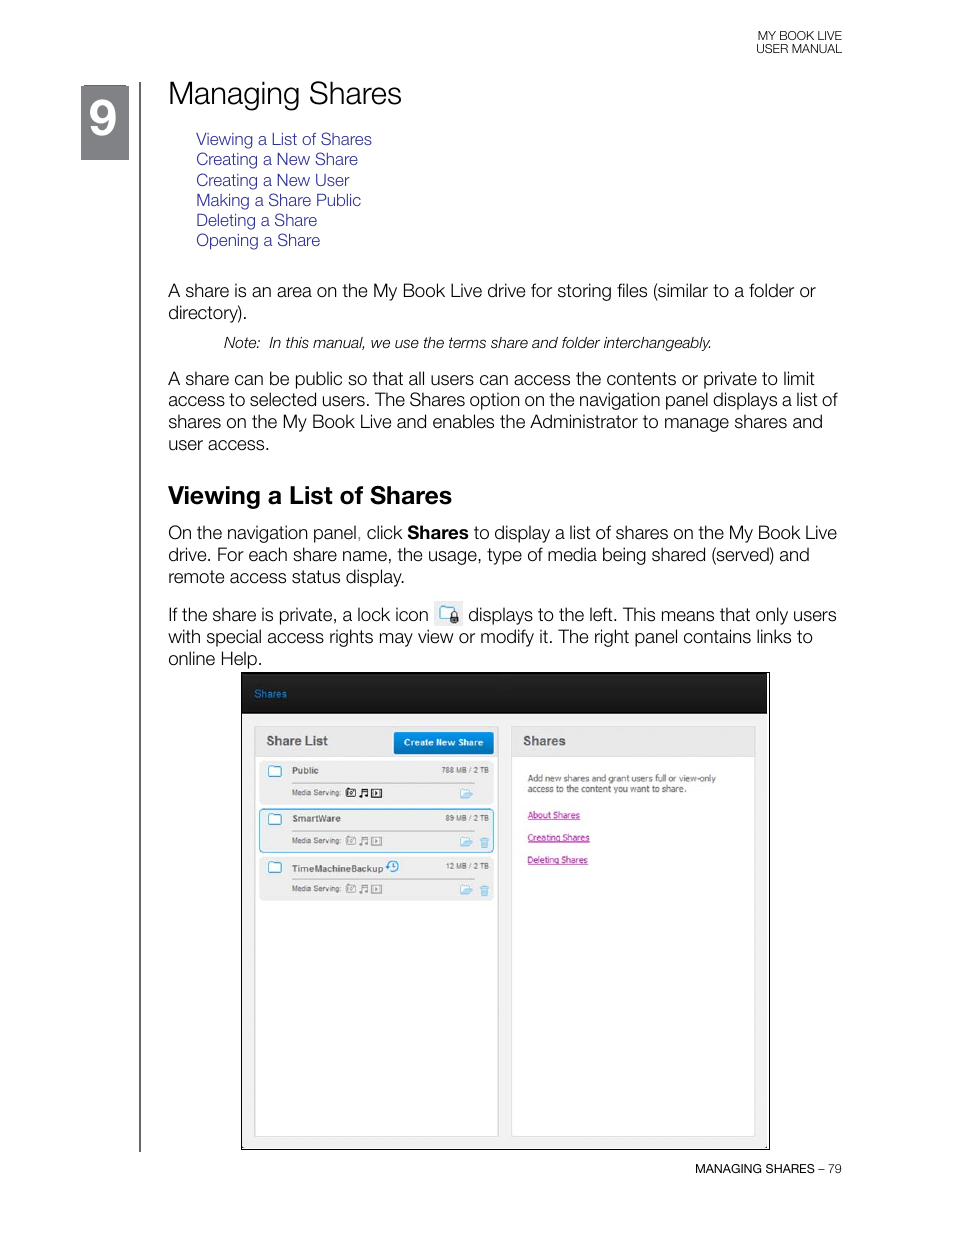
Task: Click music media serving icon for TimeMachineBackup
Action: tap(364, 889)
